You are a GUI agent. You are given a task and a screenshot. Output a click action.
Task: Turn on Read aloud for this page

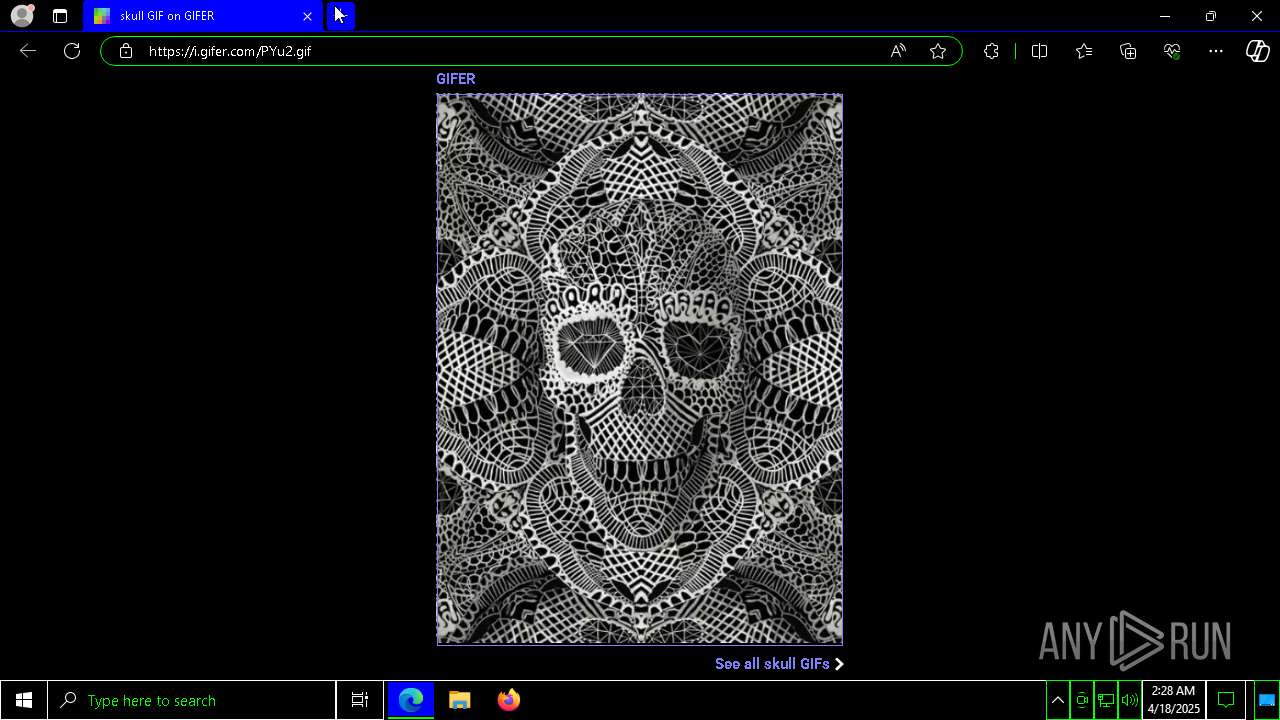pos(898,51)
